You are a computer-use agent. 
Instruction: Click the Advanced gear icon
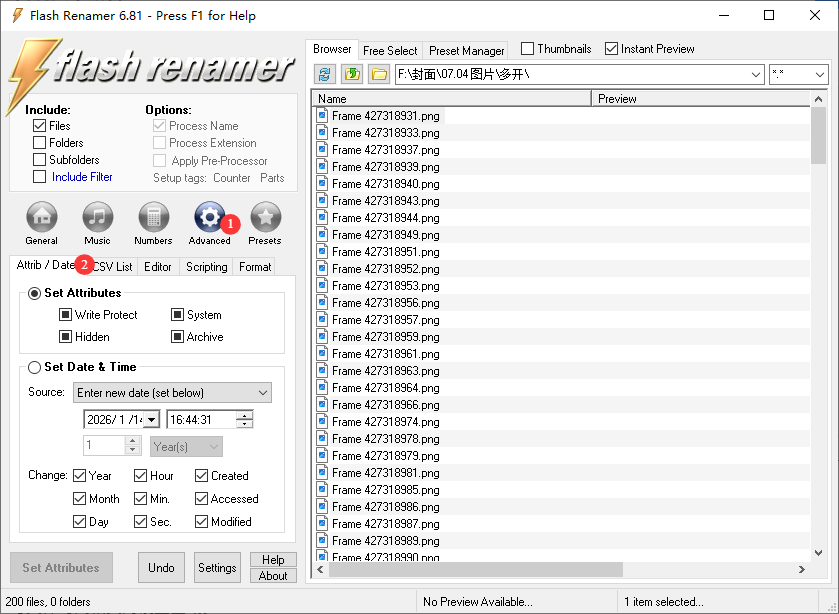209,217
